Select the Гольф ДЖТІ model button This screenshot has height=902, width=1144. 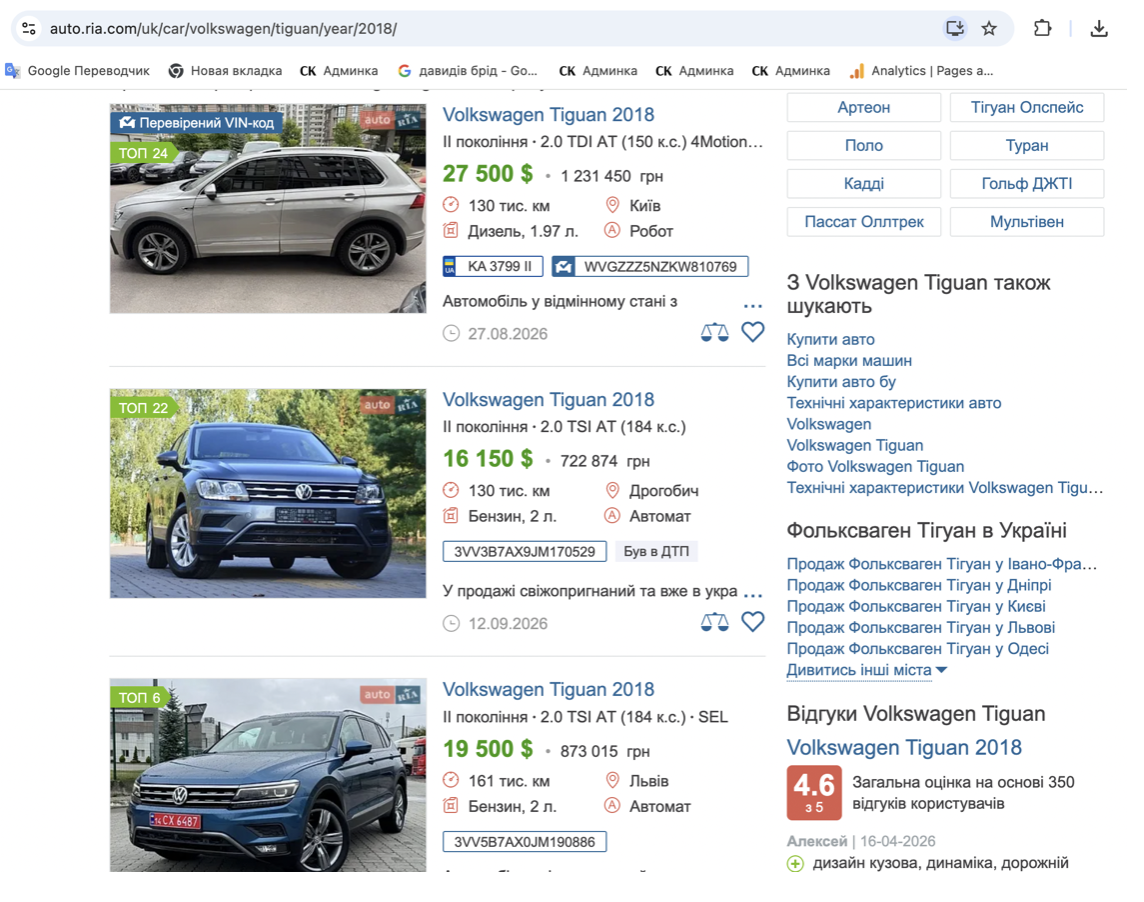[1027, 183]
